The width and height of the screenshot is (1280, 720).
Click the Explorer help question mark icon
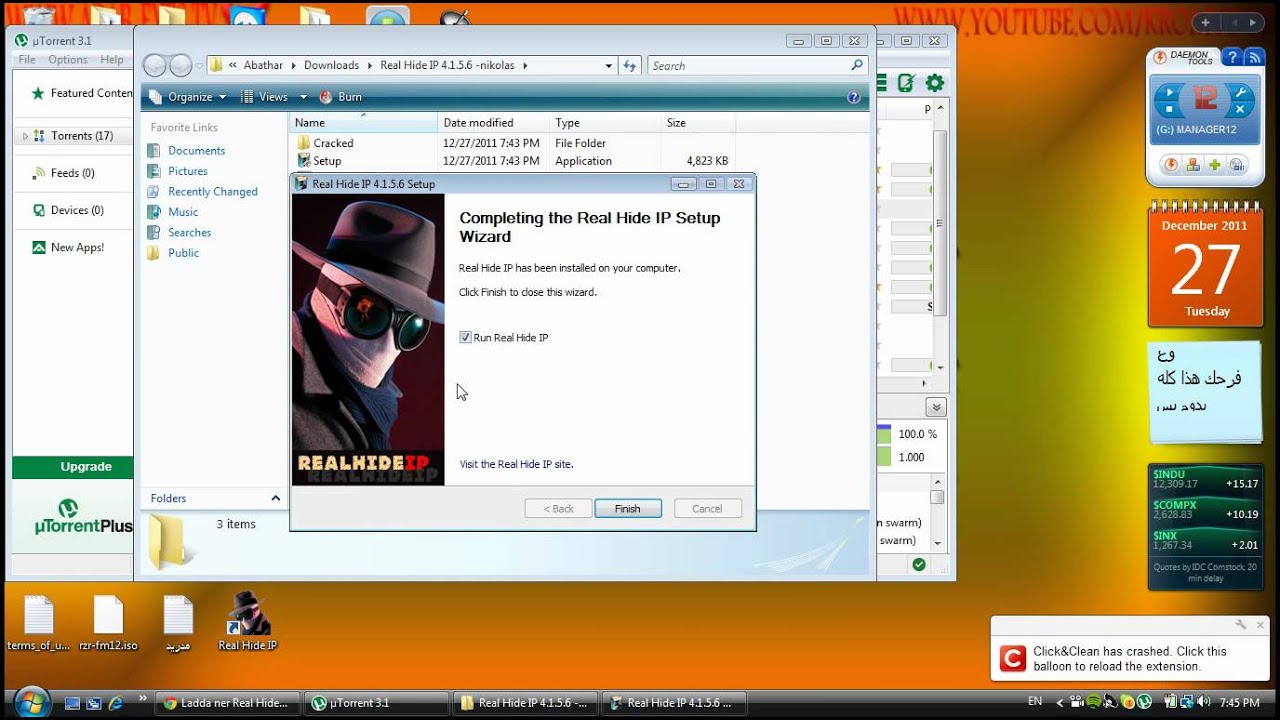coord(853,97)
